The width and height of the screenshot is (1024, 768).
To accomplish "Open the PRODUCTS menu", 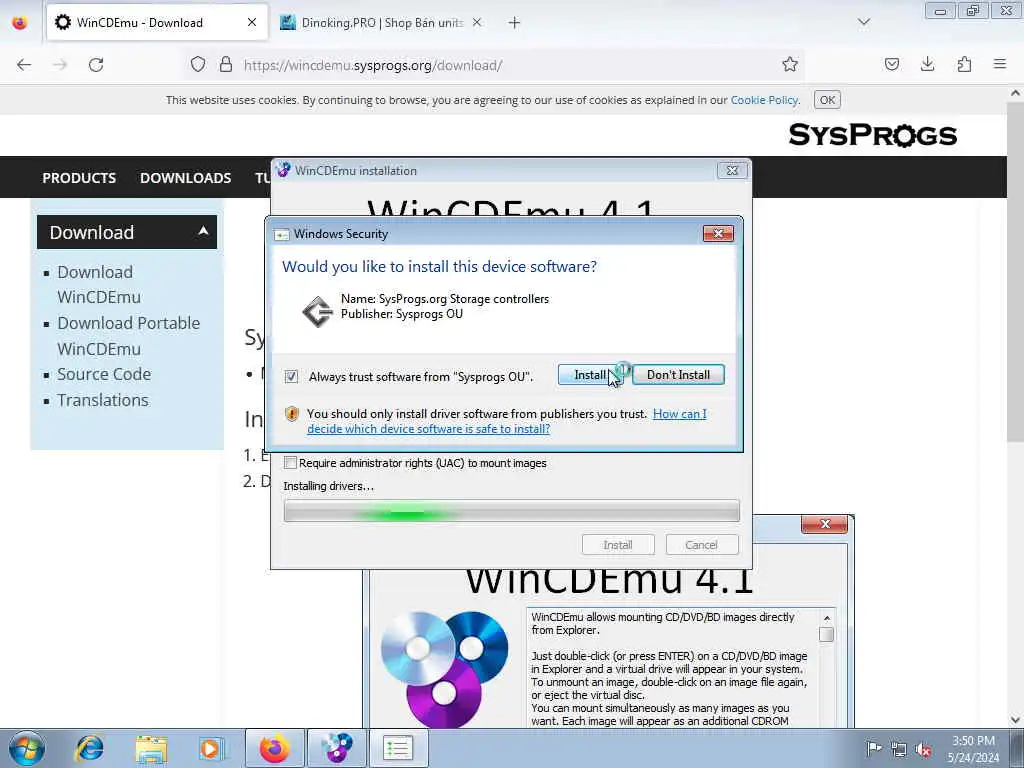I will point(79,178).
